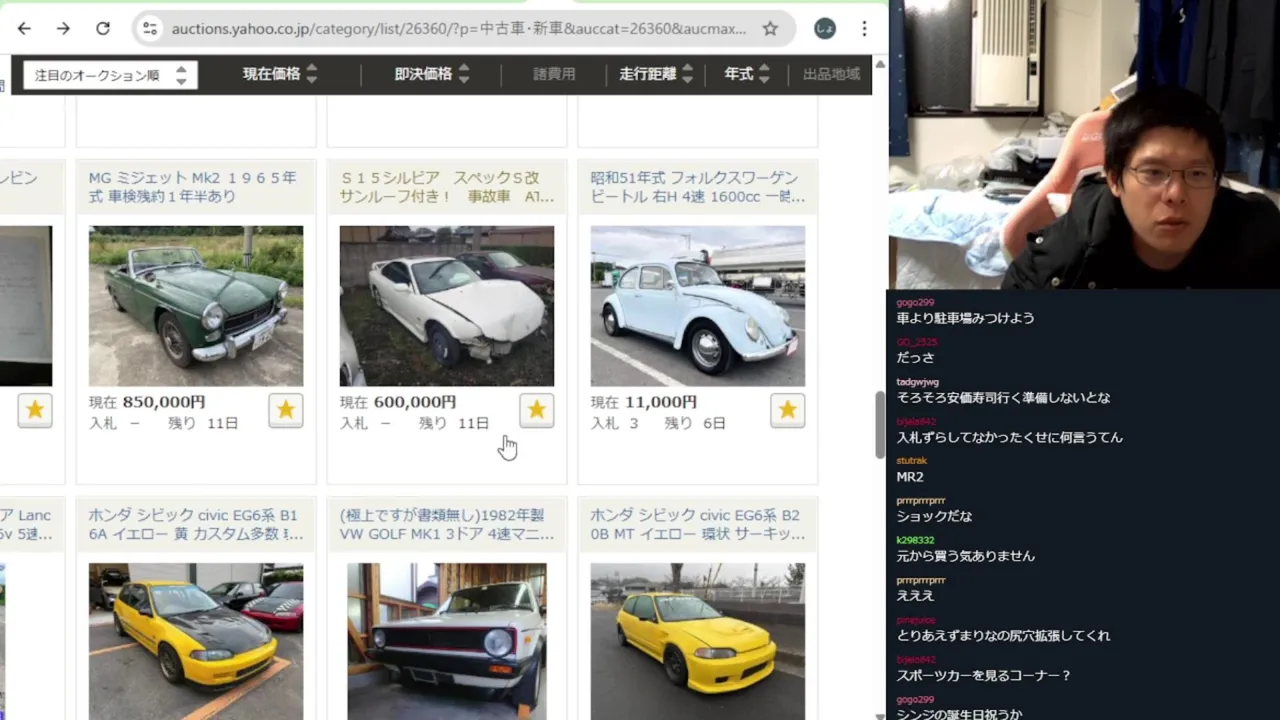Go forward with the browser forward arrow
This screenshot has height=720, width=1280.
pos(63,29)
